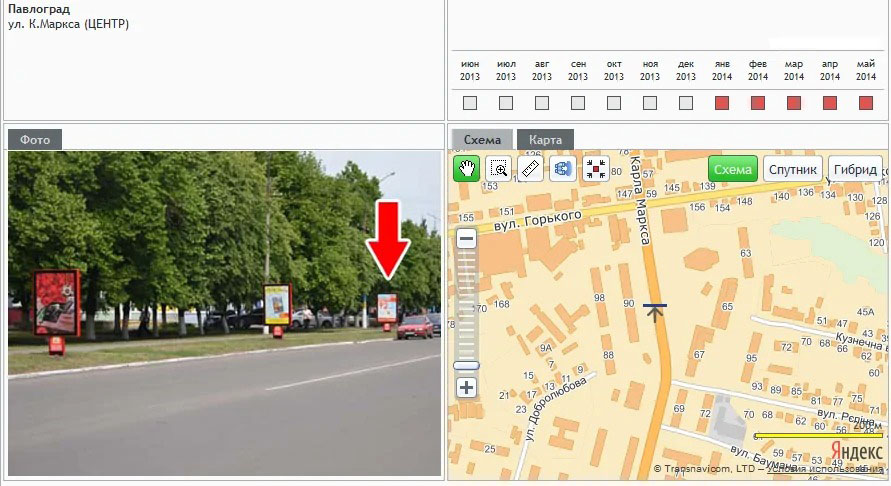Image resolution: width=891 pixels, height=486 pixels.
Task: Click the май 2014 month label
Action: pos(866,70)
